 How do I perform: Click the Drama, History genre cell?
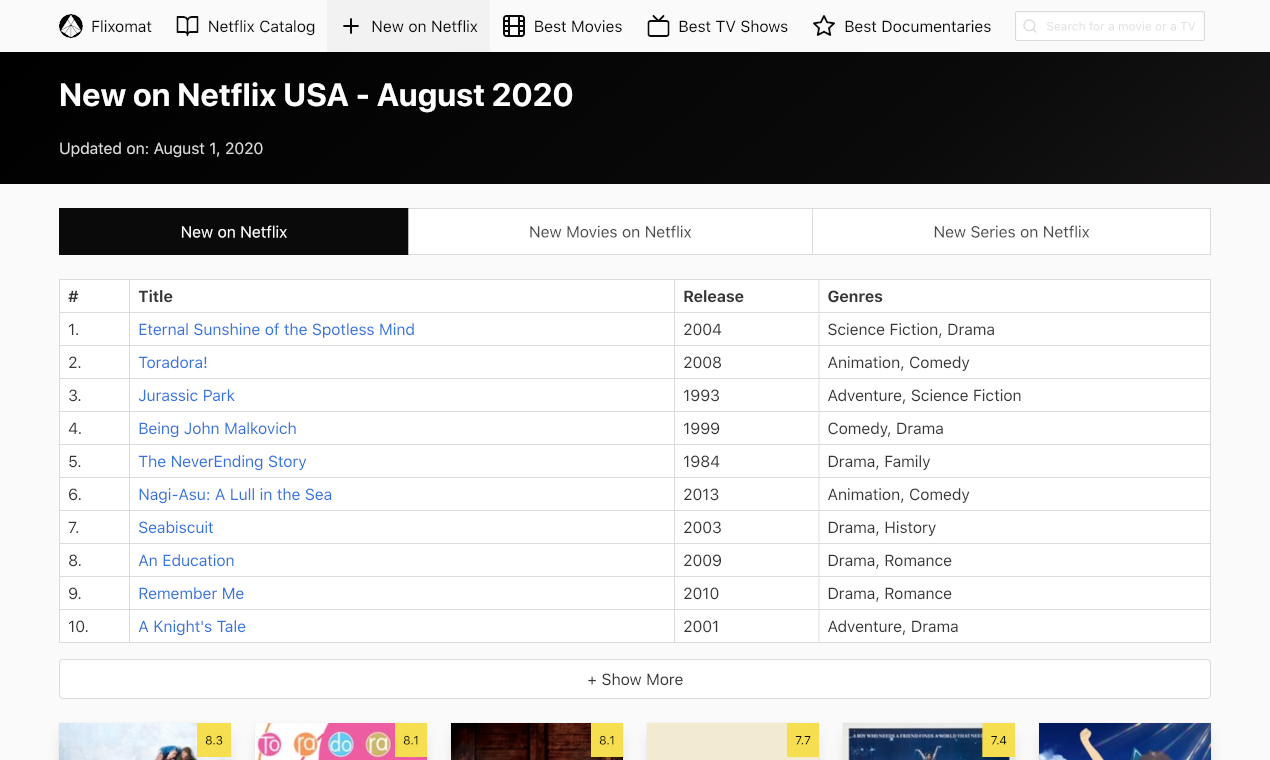[x=1014, y=527]
